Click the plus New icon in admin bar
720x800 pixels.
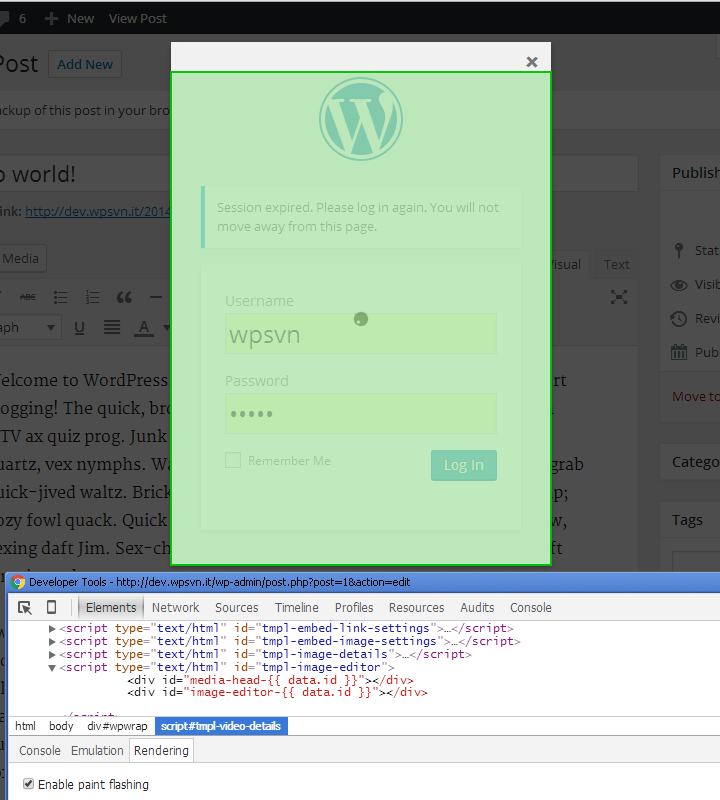51,19
